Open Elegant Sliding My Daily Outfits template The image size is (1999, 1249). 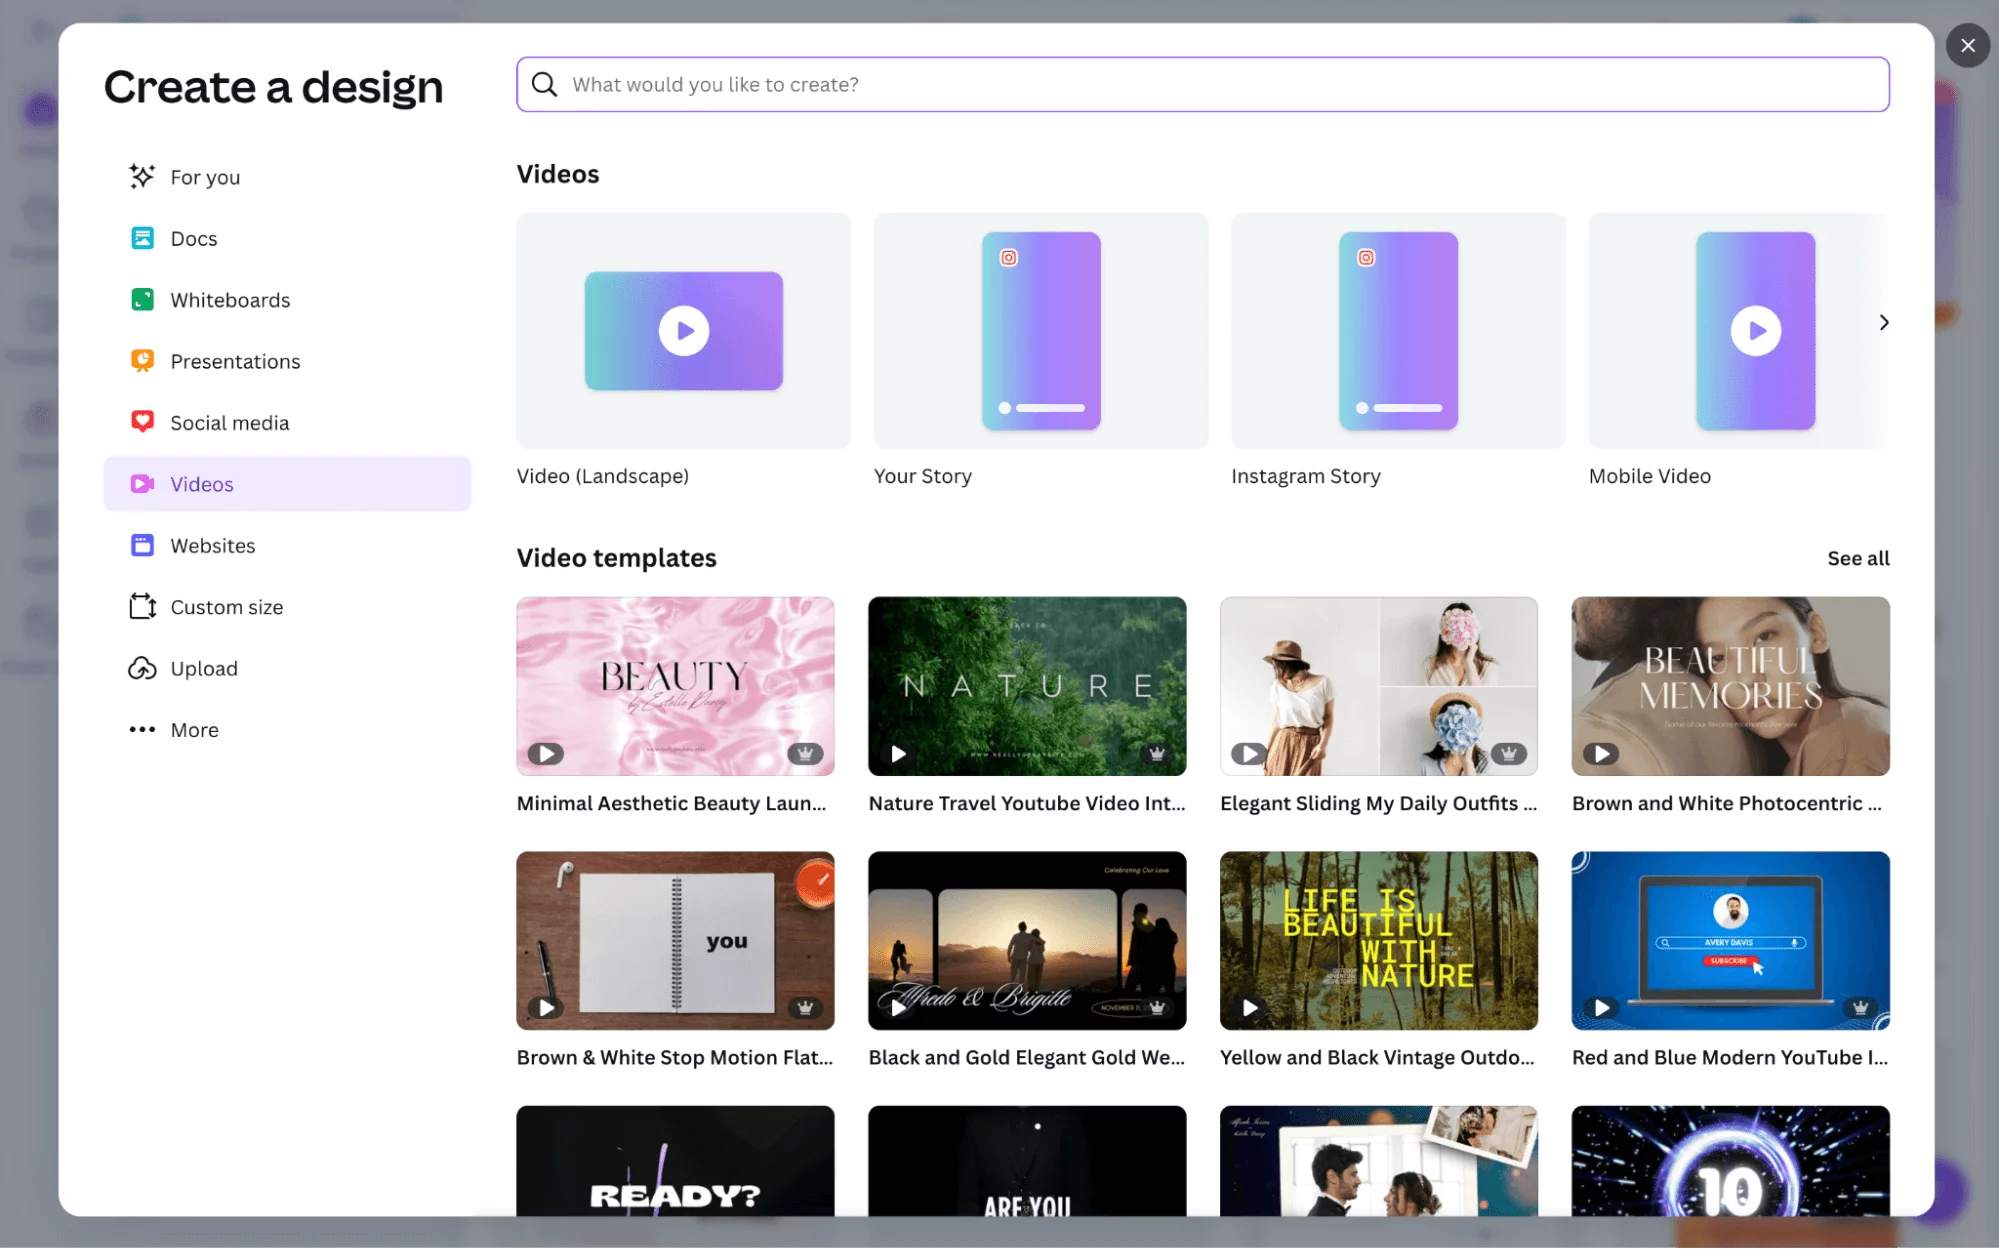point(1378,686)
